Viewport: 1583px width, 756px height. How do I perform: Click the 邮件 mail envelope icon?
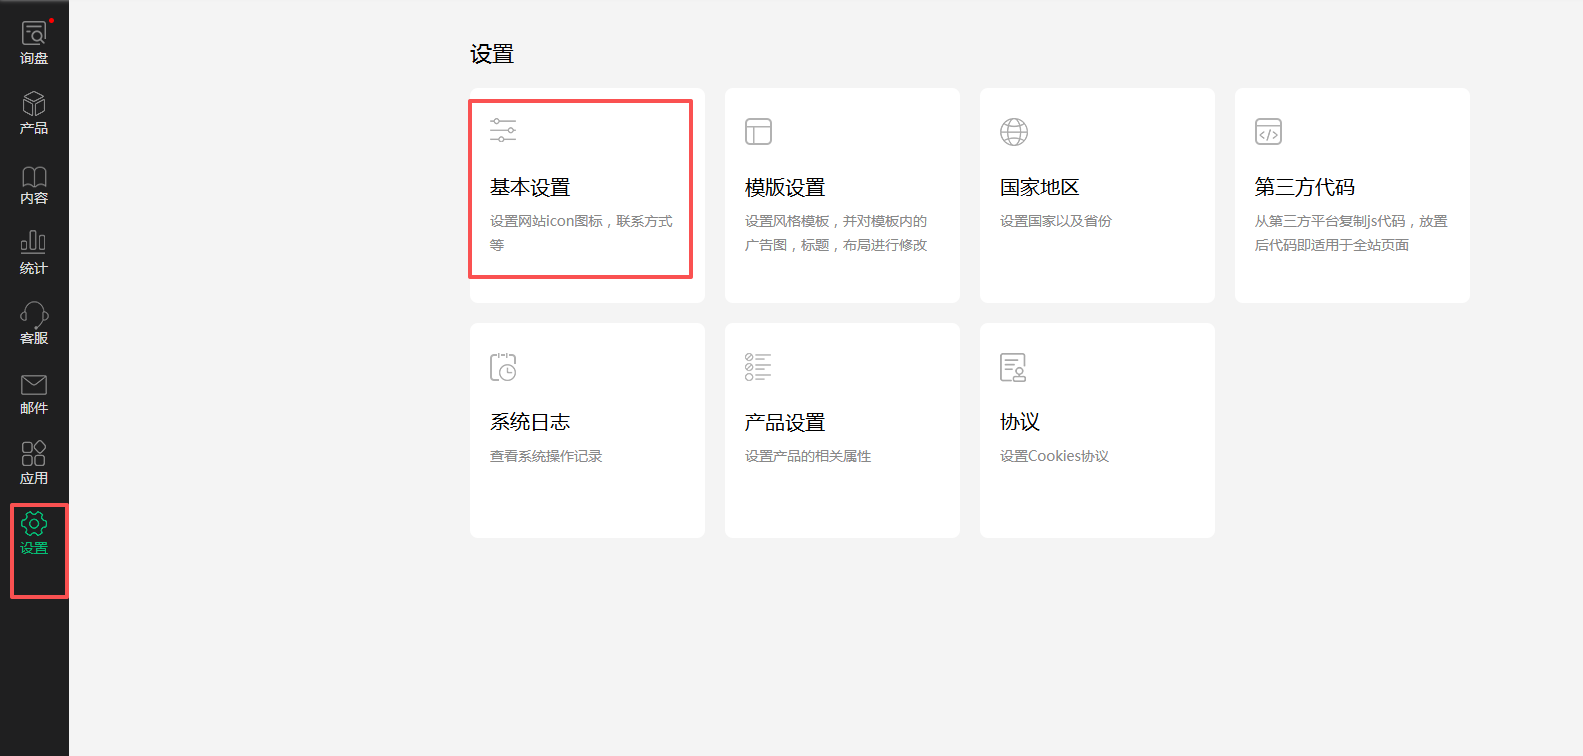pos(34,385)
